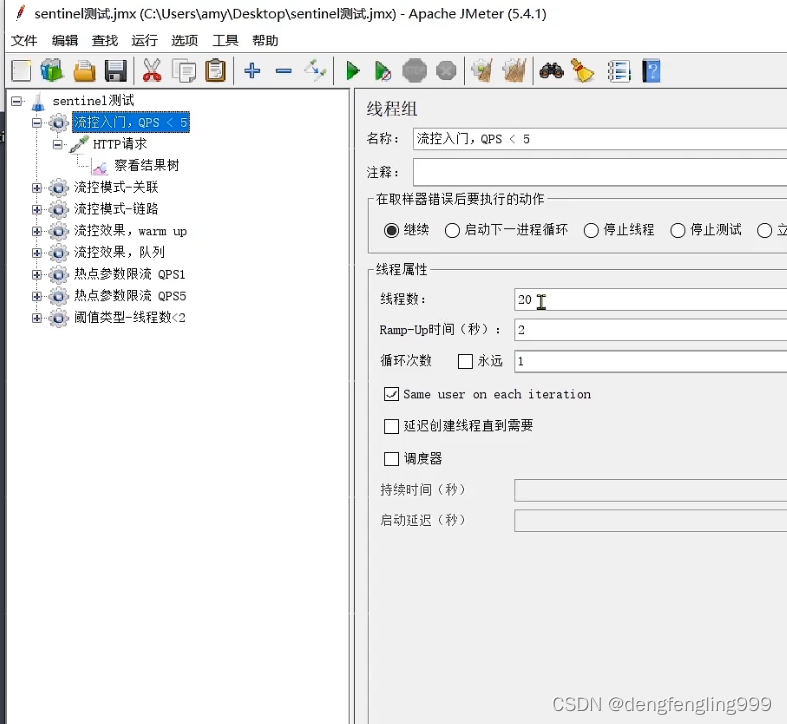Click the blue minus Collapse All icon
This screenshot has width=787, height=724.
284,71
